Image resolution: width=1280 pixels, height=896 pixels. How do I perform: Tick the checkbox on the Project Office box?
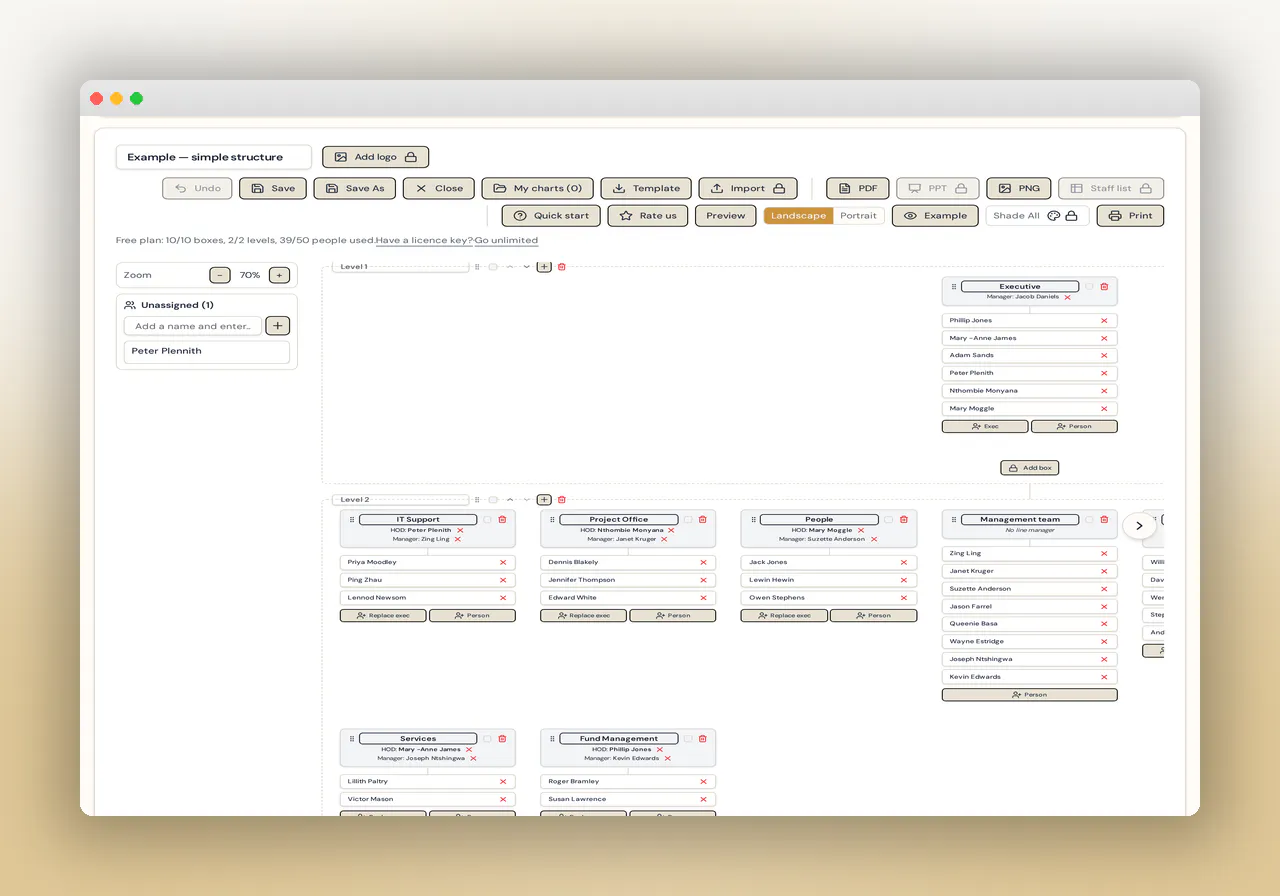[x=688, y=519]
